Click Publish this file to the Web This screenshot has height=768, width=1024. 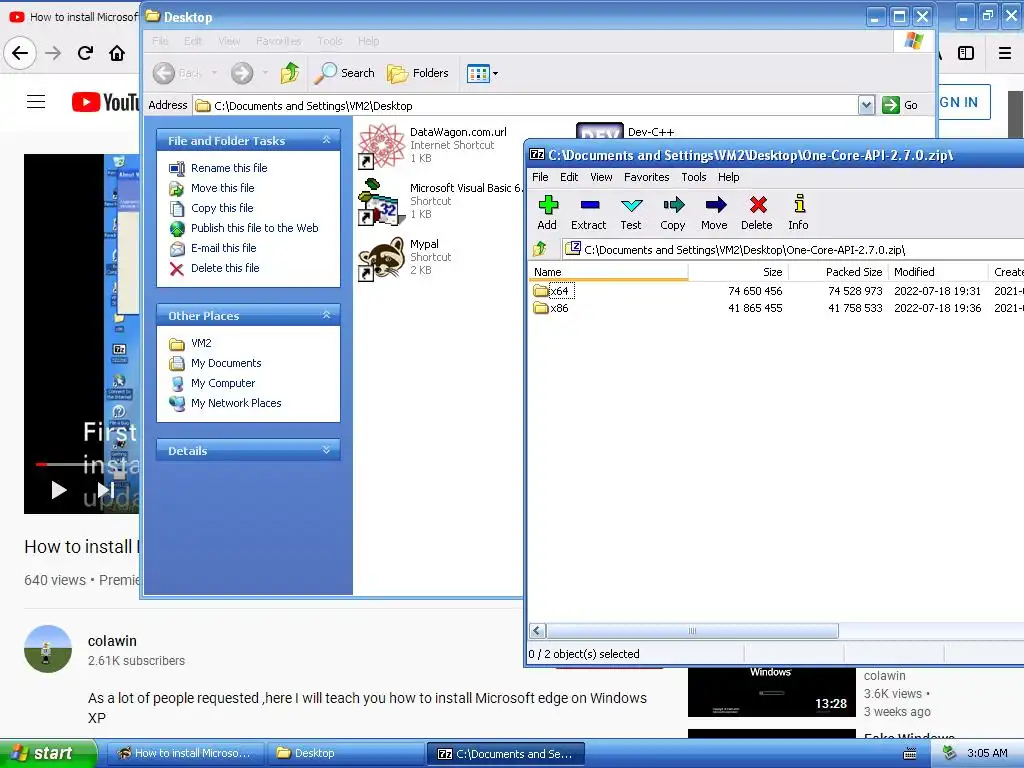[x=244, y=228]
